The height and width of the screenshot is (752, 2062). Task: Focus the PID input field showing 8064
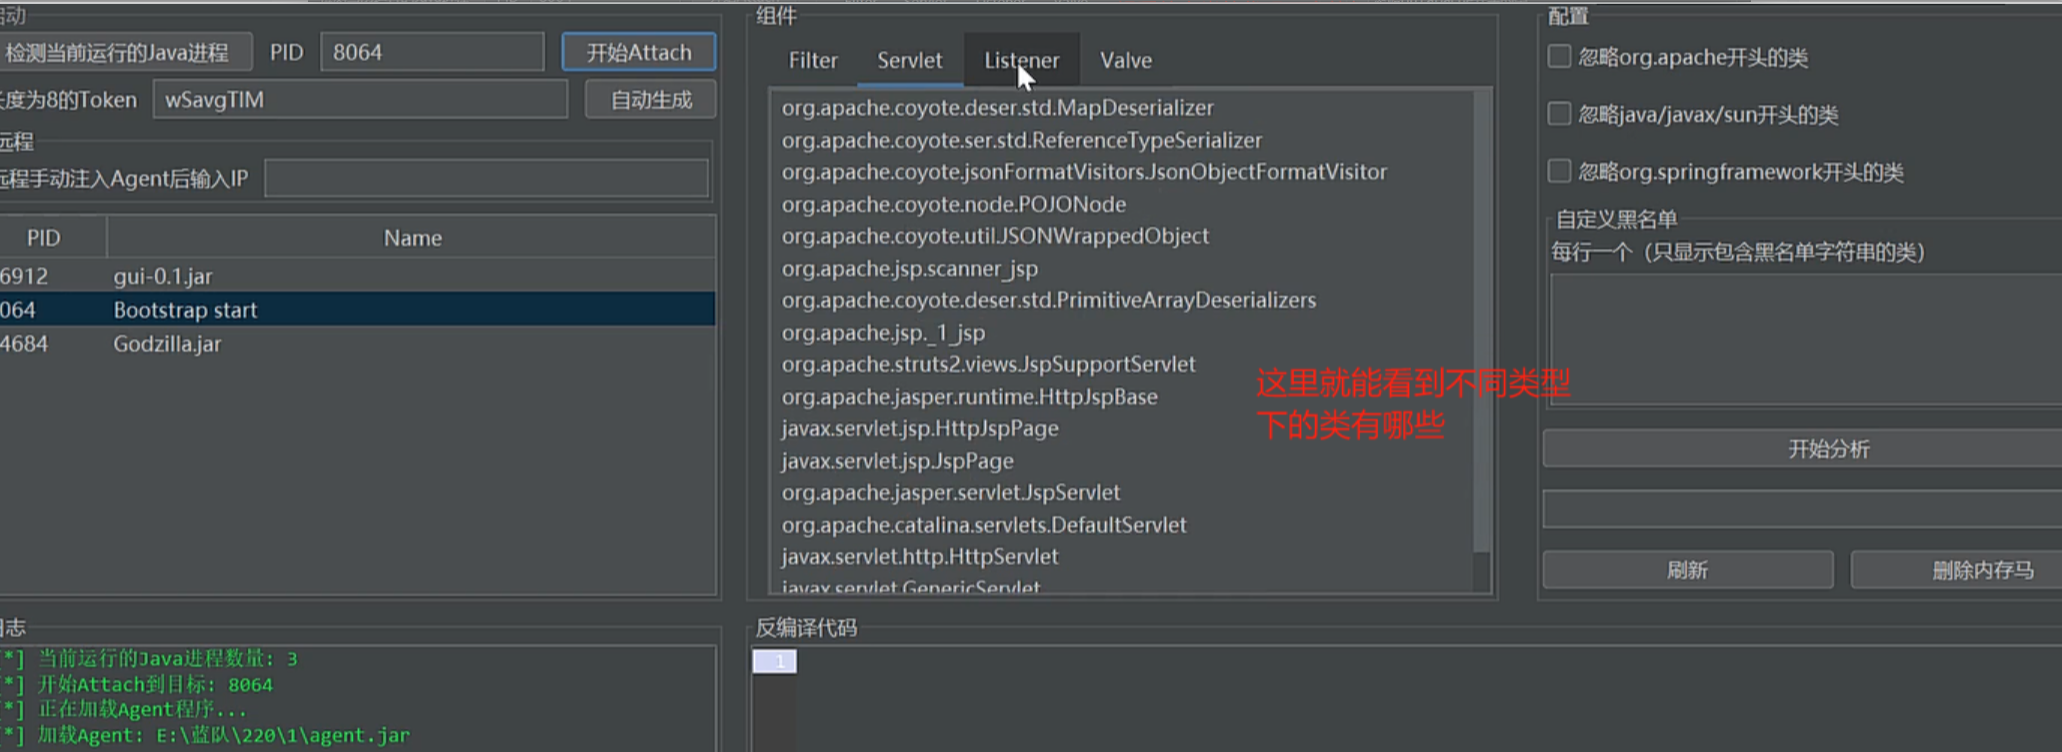point(432,52)
